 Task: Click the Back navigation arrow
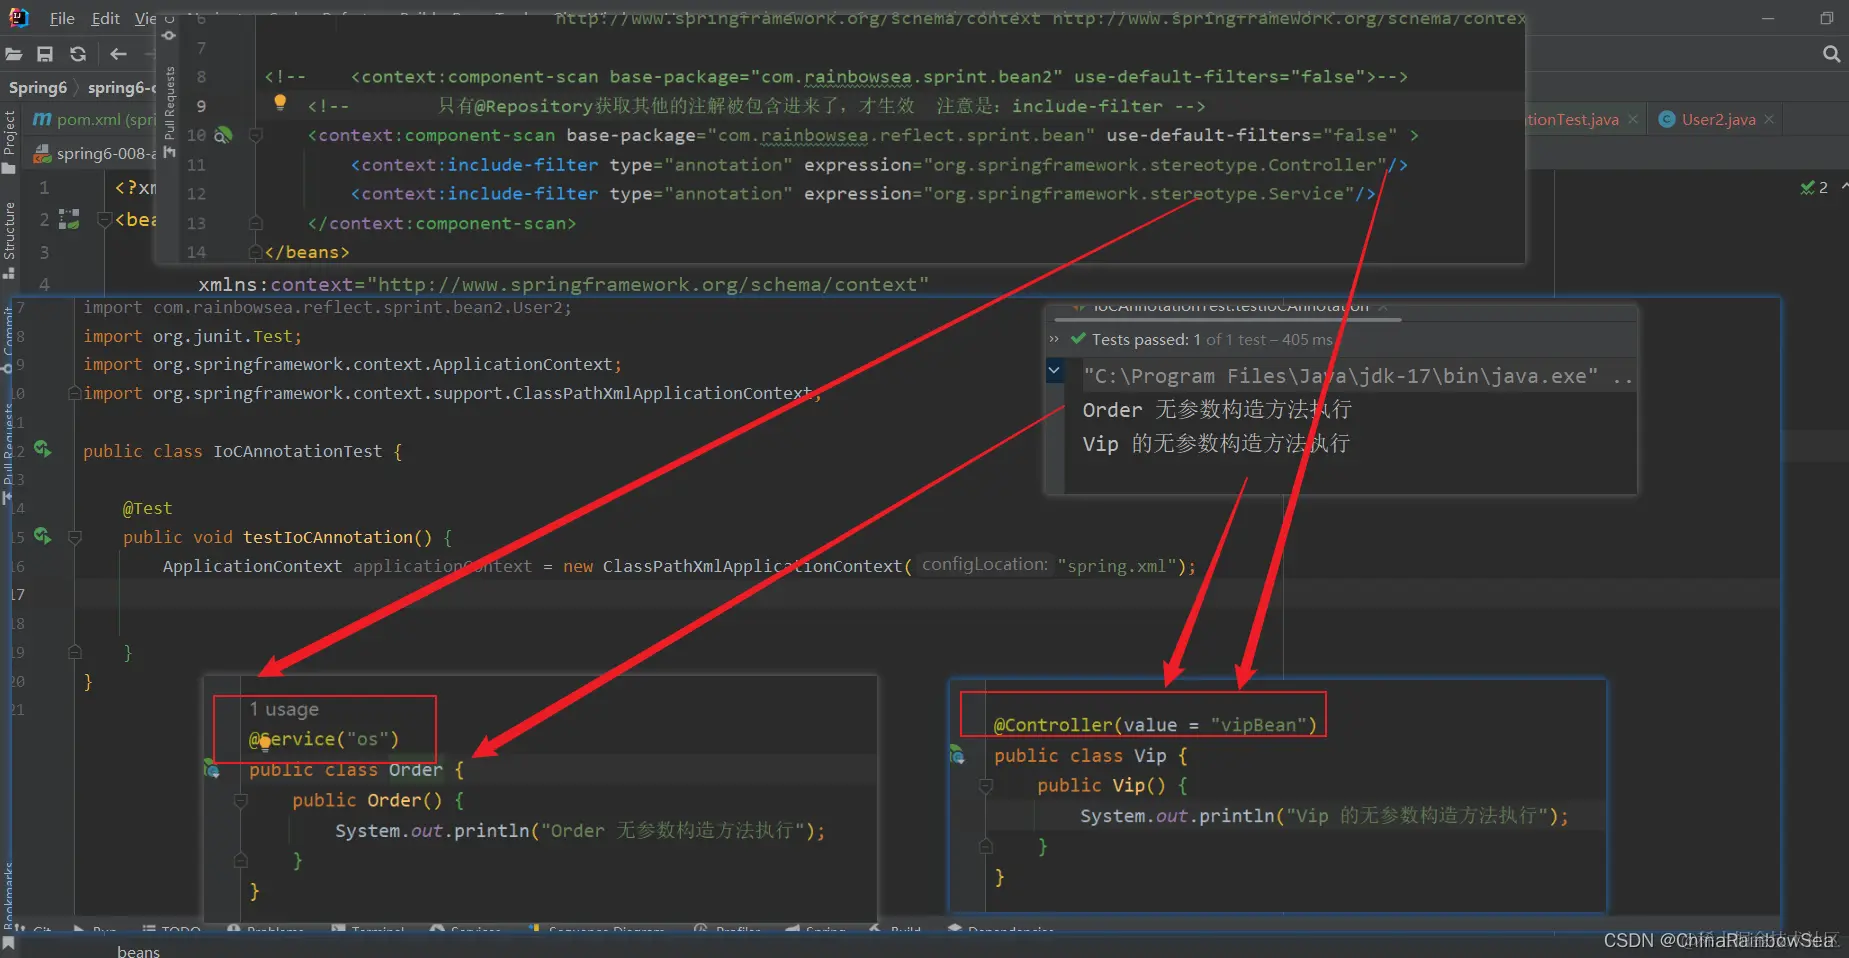click(x=118, y=54)
